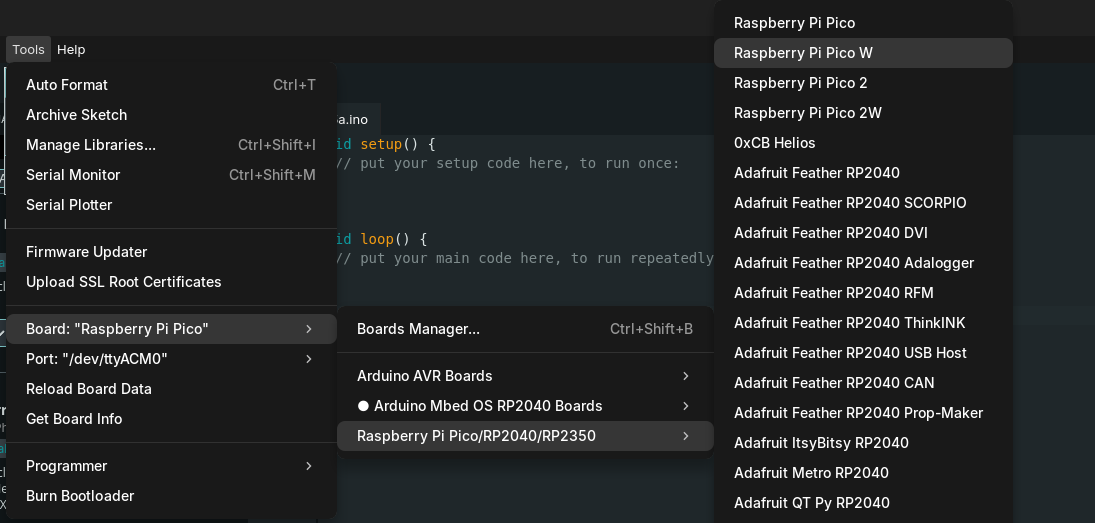
Task: Pick Adafruit Feather RP2040 DVI
Action: pos(863,233)
